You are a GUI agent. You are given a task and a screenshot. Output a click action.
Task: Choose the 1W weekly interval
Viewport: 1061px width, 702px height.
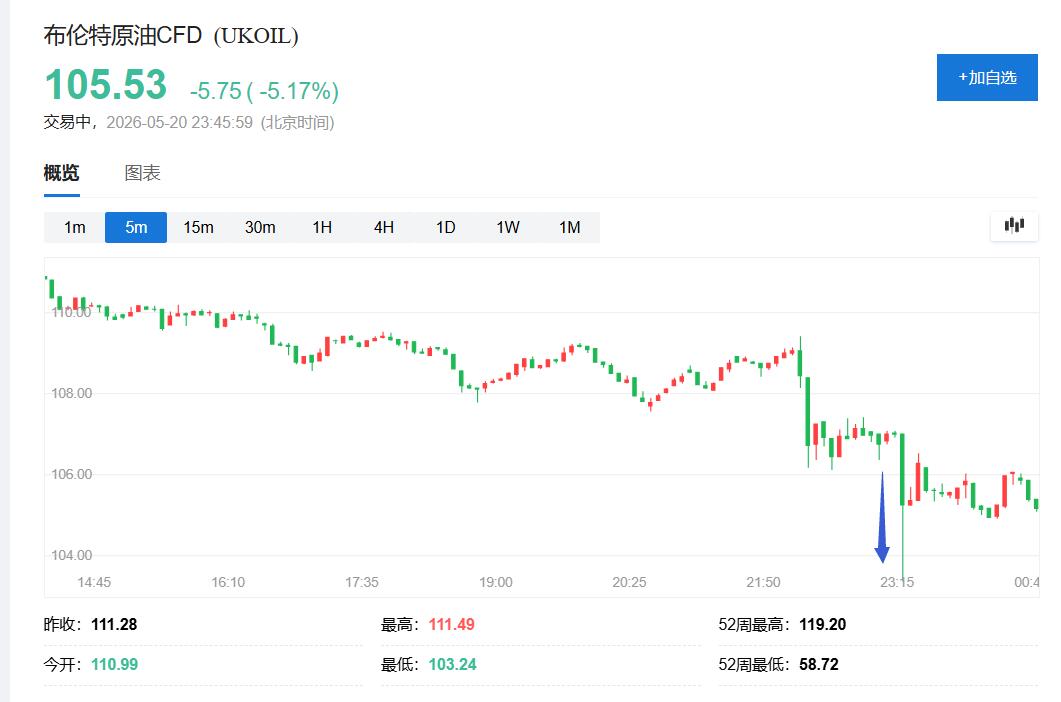(x=507, y=227)
